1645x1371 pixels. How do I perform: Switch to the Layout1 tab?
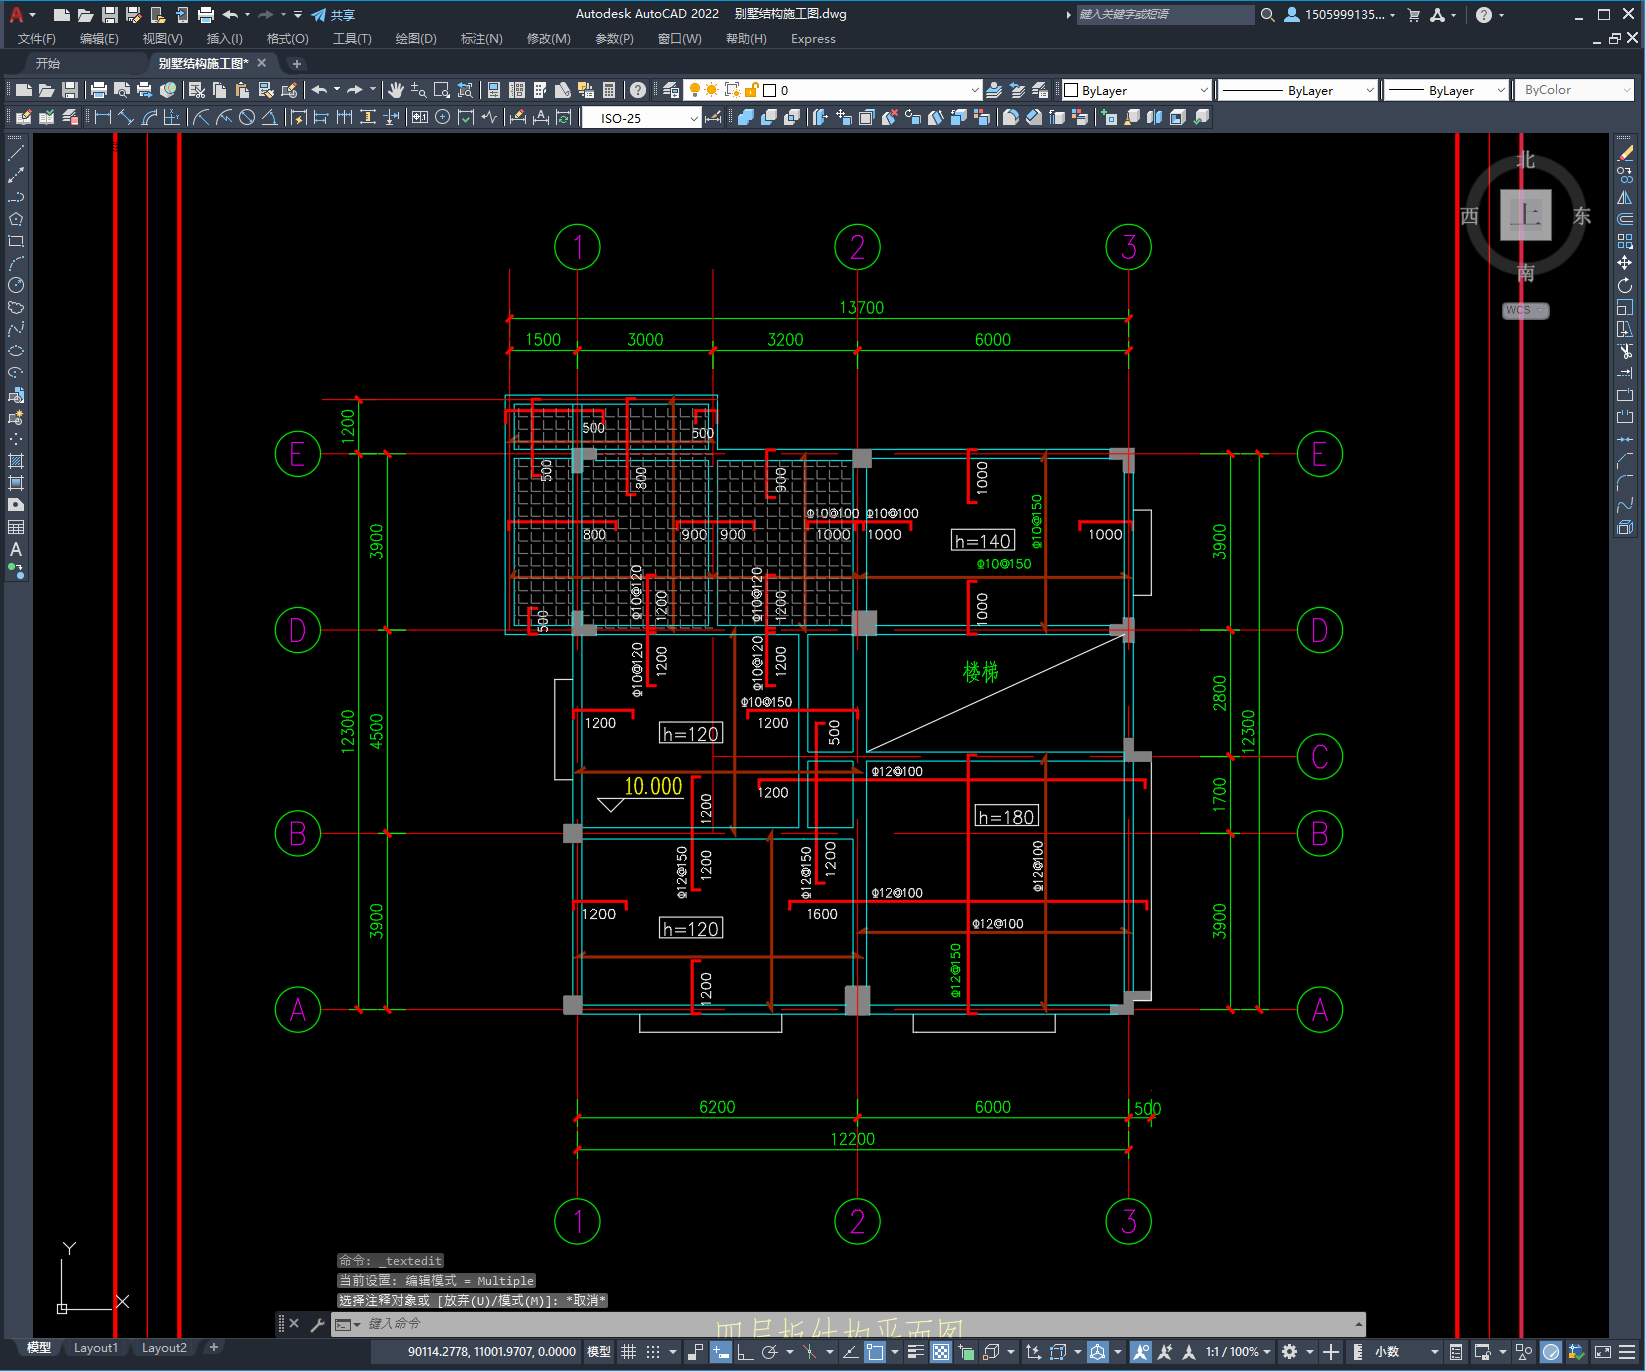click(96, 1348)
